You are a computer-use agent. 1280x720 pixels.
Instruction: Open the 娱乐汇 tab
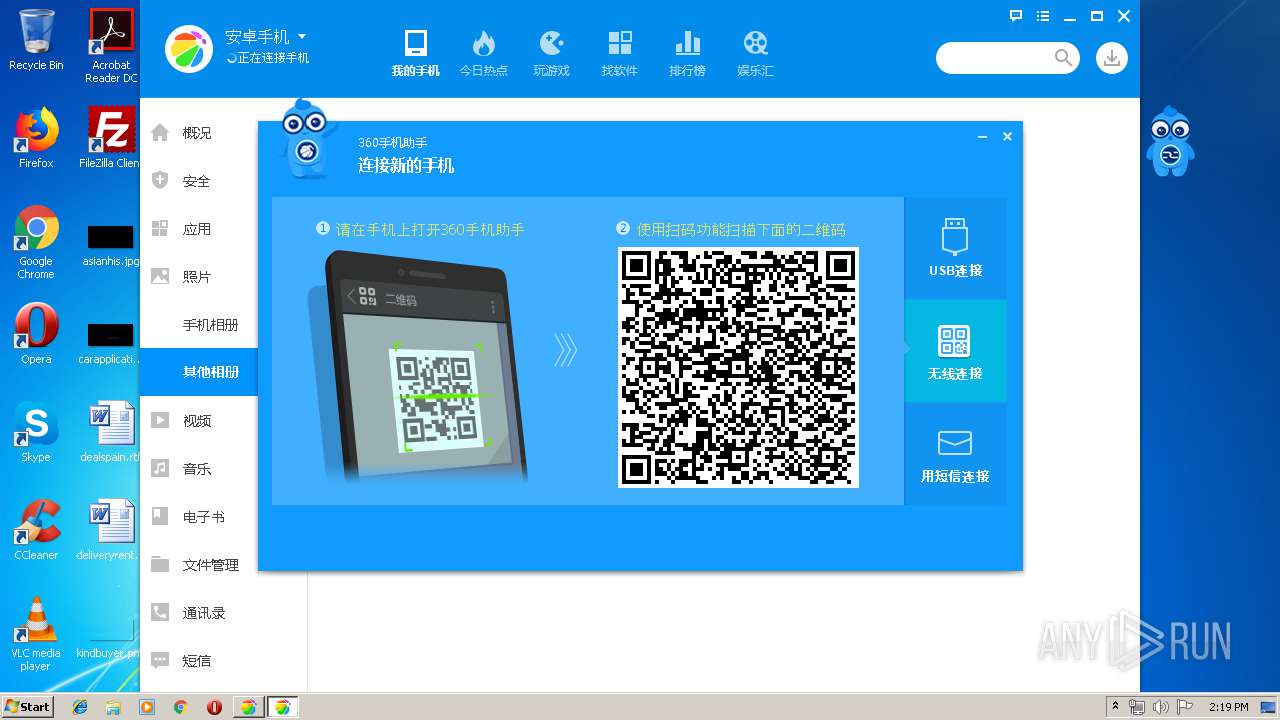tap(755, 53)
